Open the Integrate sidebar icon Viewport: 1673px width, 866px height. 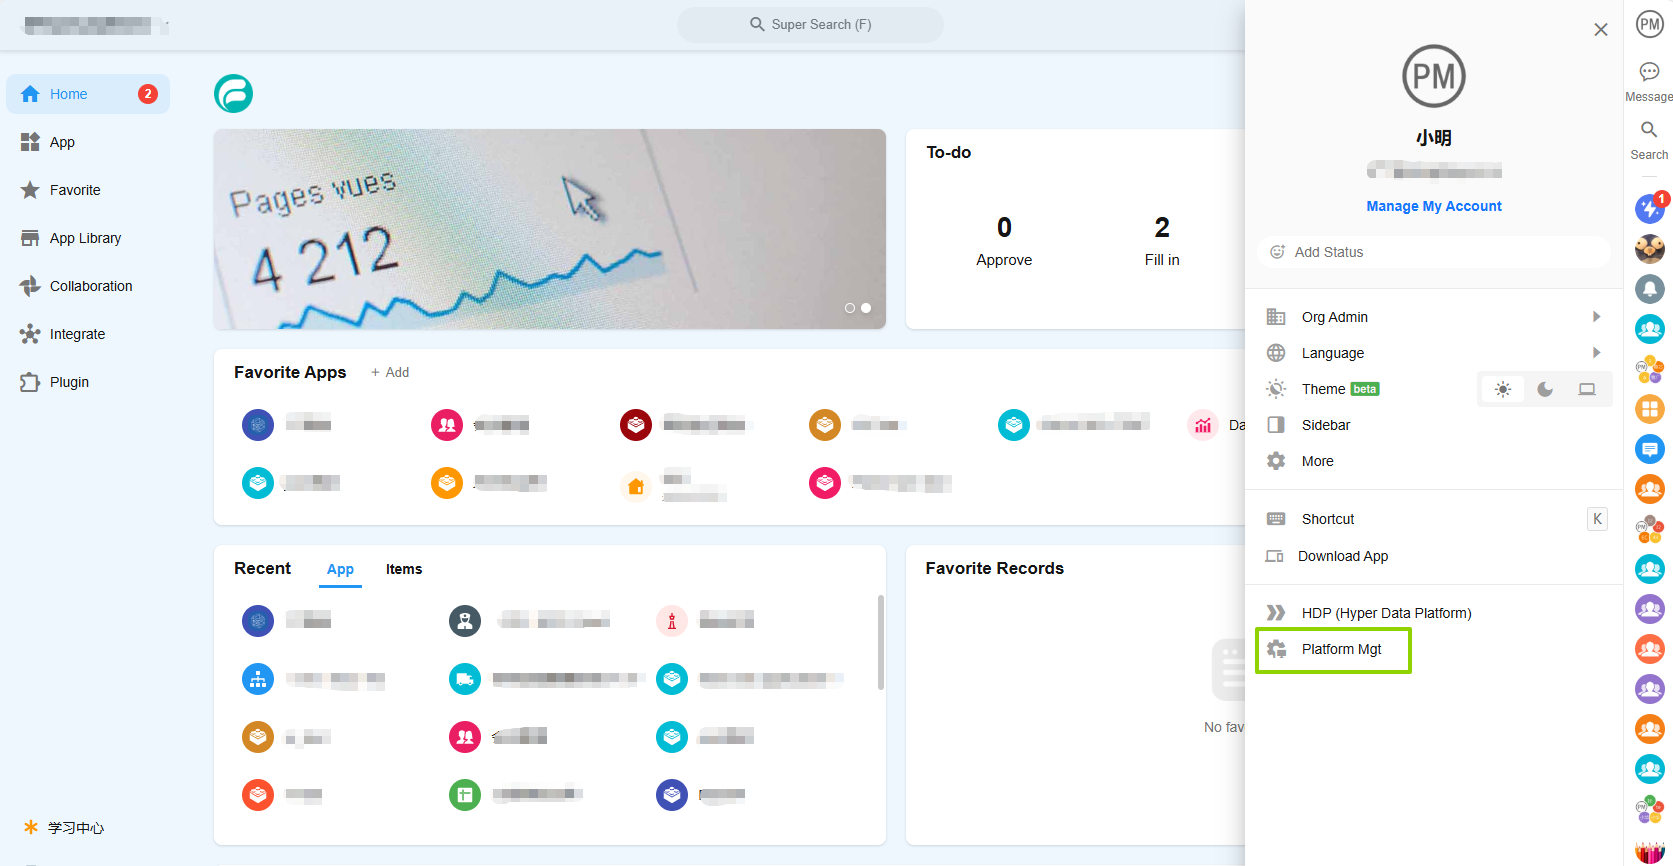30,334
